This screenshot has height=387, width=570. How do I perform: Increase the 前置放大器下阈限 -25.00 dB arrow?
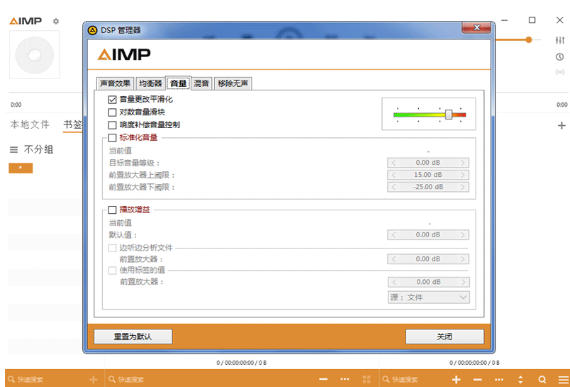click(x=462, y=187)
